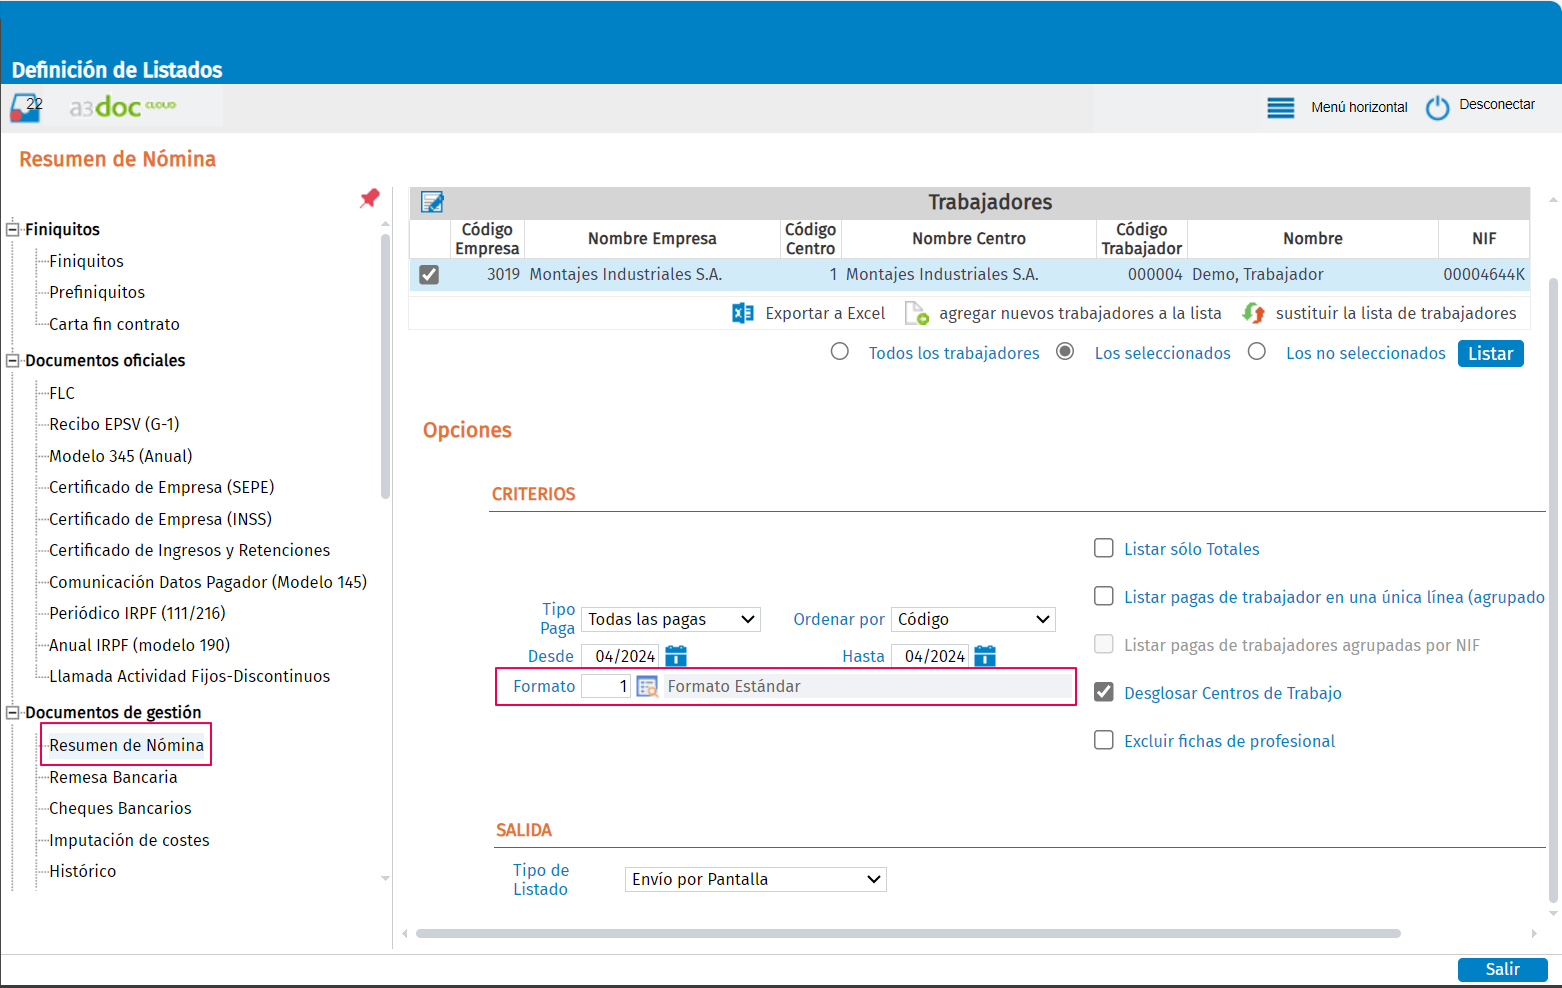Open Prefiniquitos in the tree
Image resolution: width=1562 pixels, height=988 pixels.
(97, 292)
